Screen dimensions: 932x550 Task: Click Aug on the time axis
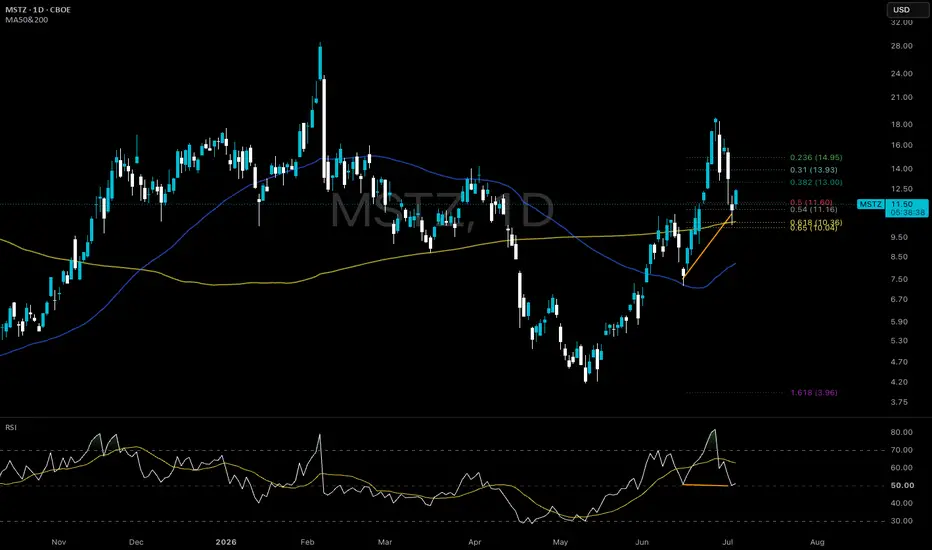pos(817,542)
